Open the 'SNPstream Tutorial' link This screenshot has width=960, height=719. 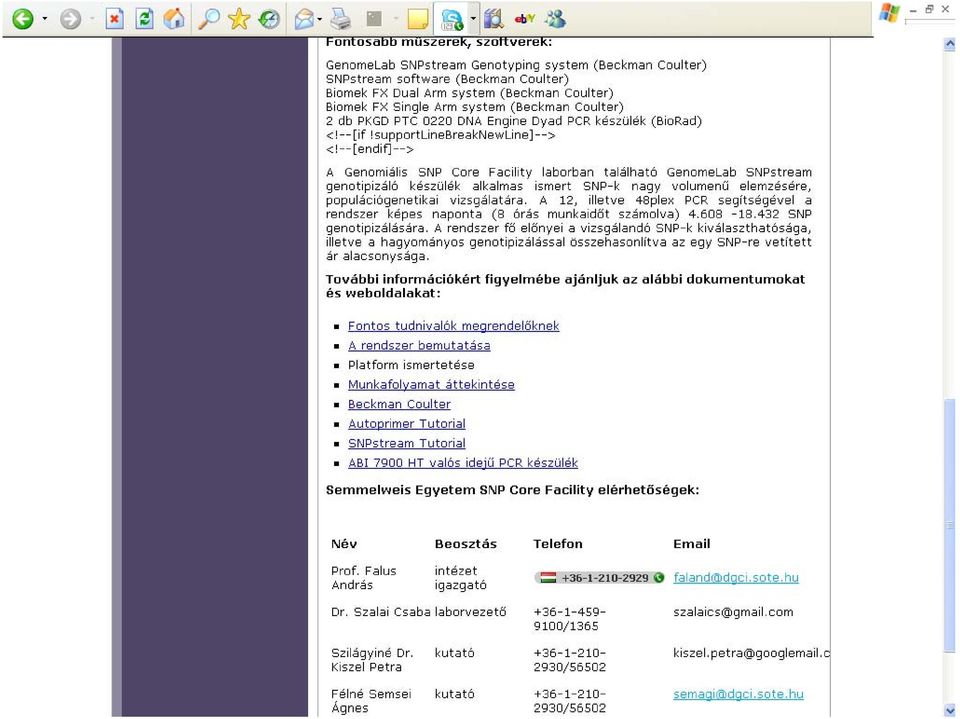tap(407, 443)
